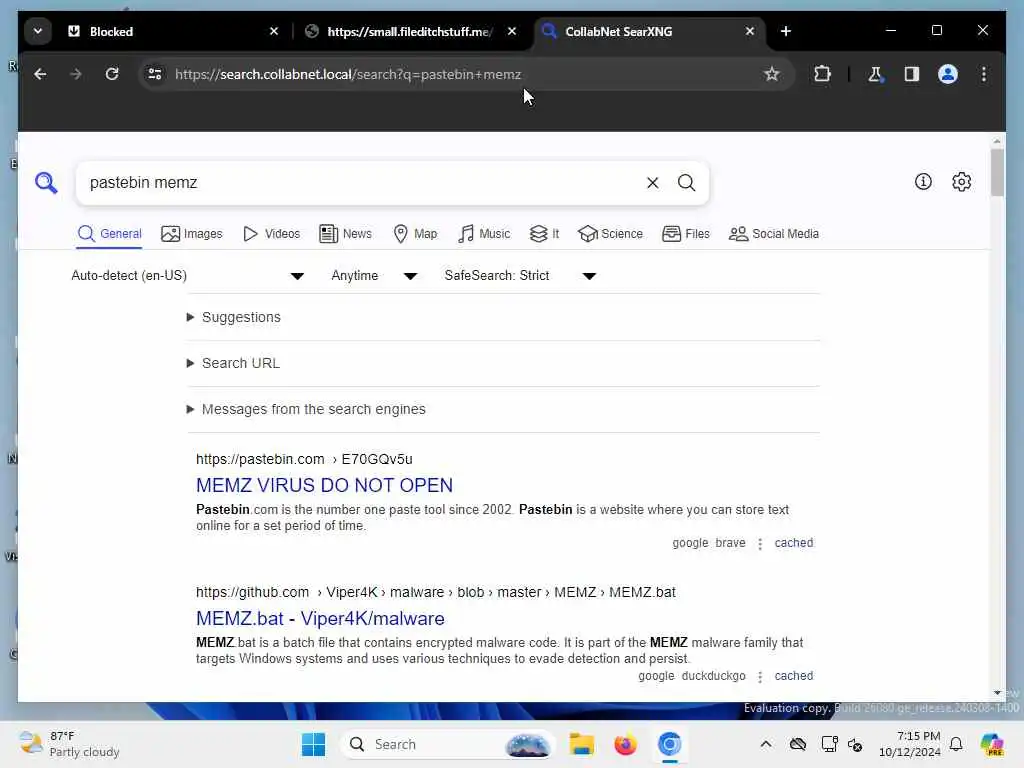Open the Anytime time range dropdown

pyautogui.click(x=374, y=276)
